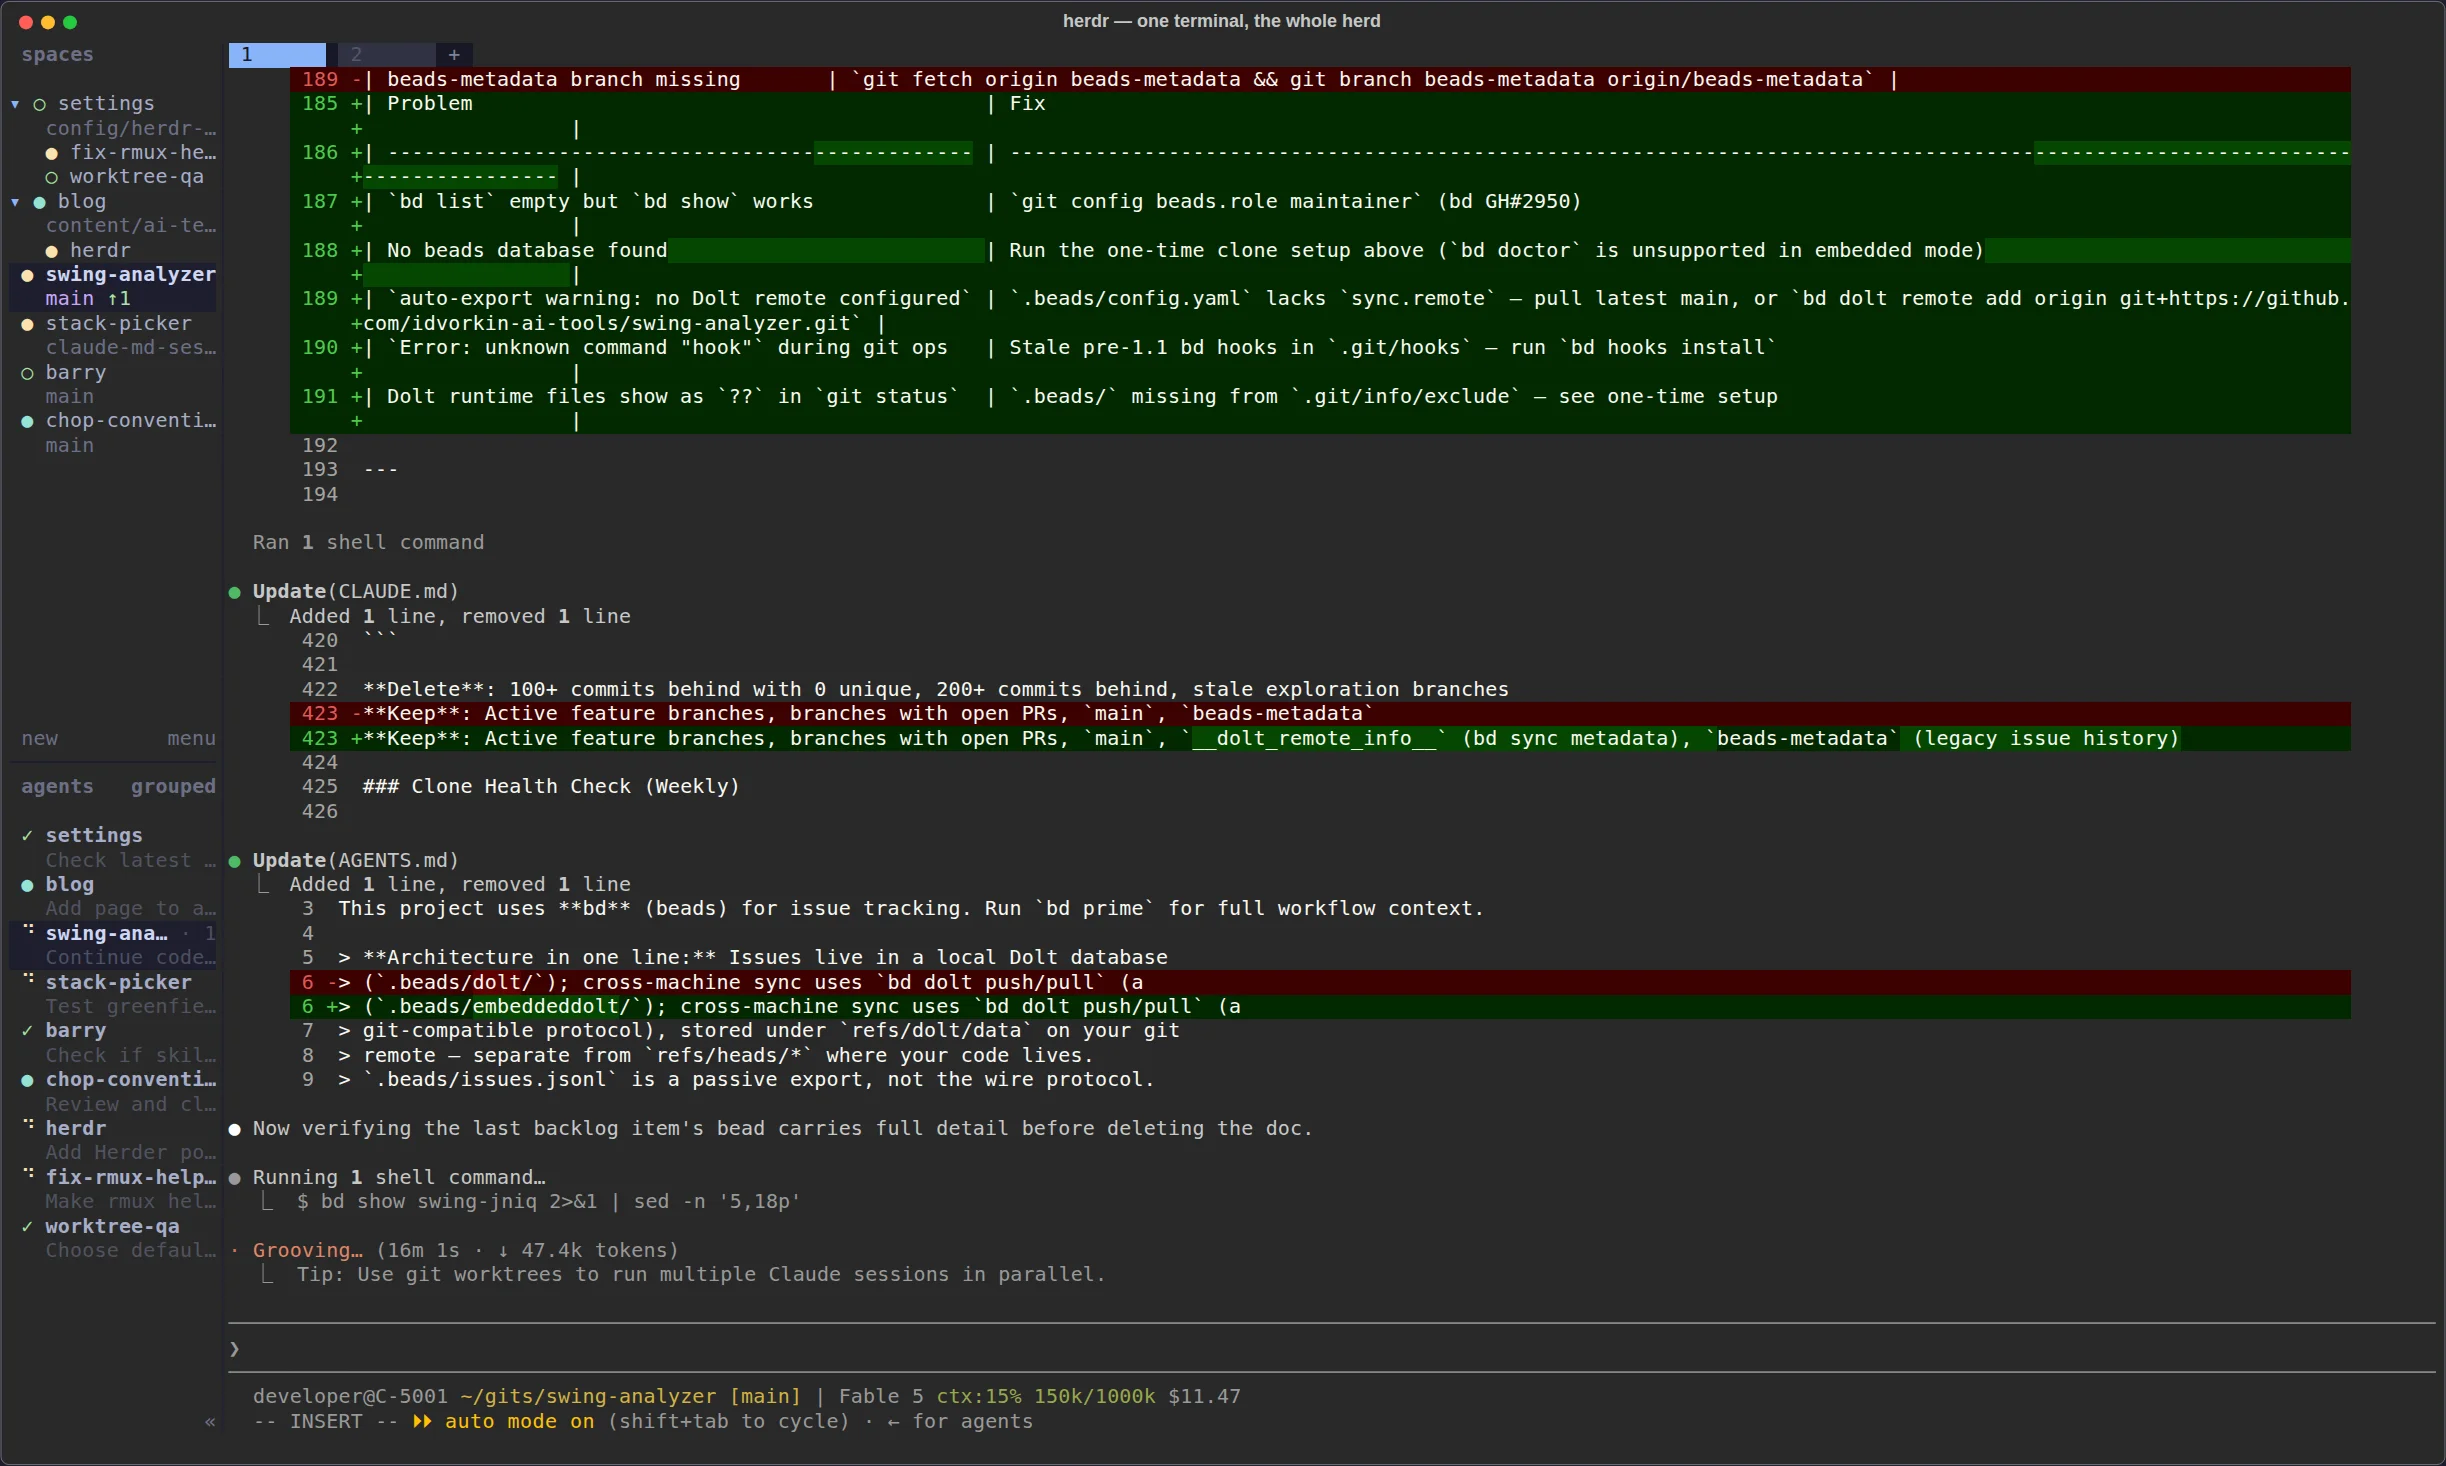Select blog agent in agents list
Viewport: 2446px width, 1466px height.
[70, 885]
